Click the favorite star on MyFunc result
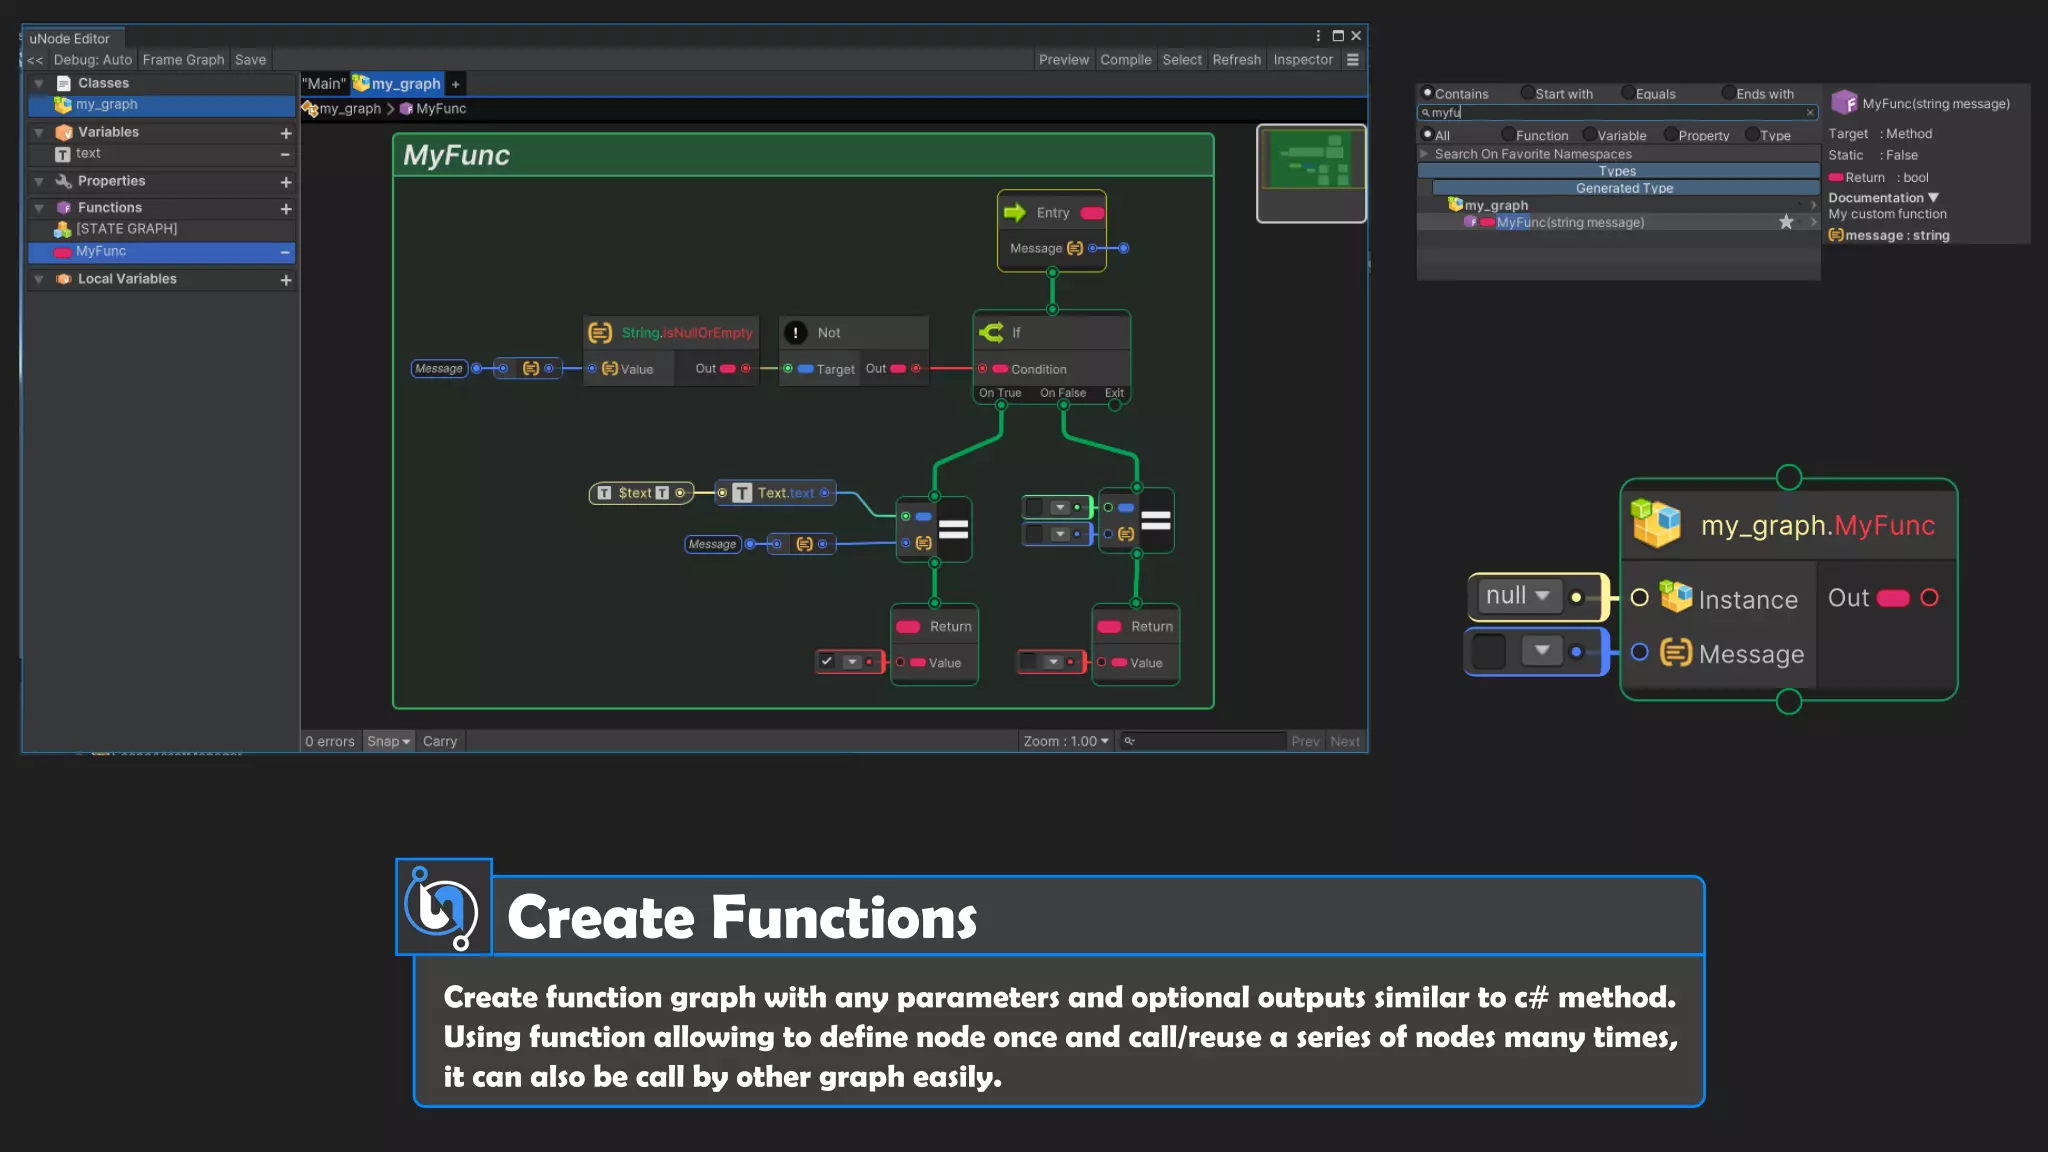Viewport: 2048px width, 1152px height. tap(1786, 222)
